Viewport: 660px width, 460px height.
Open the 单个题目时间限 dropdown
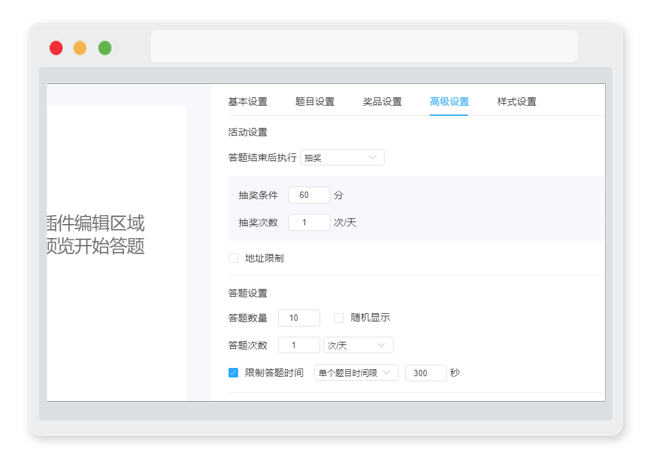(356, 372)
